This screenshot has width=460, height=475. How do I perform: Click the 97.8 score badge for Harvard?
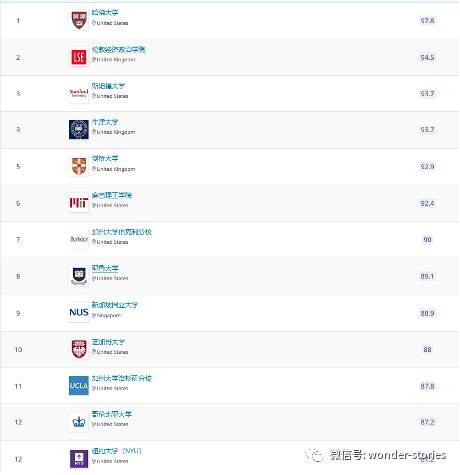427,21
